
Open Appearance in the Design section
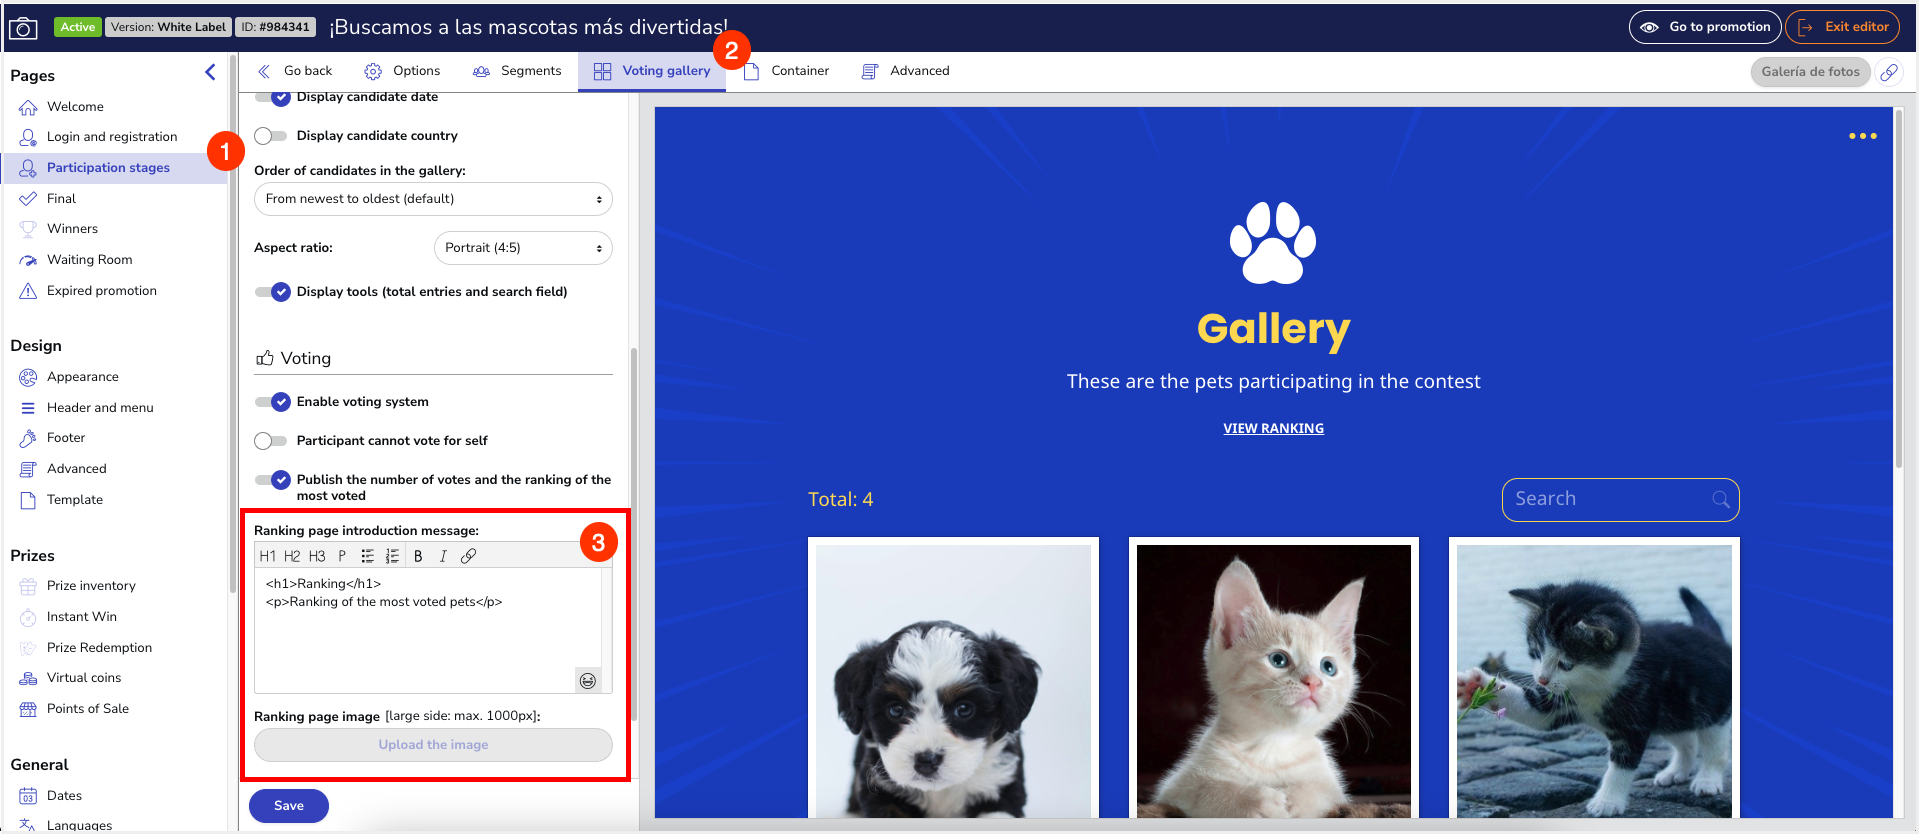(x=82, y=377)
